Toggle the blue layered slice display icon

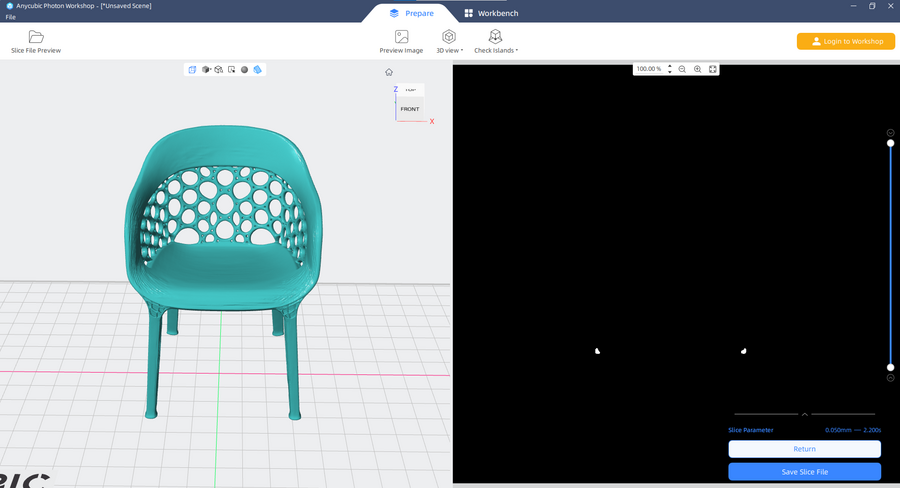click(x=257, y=70)
